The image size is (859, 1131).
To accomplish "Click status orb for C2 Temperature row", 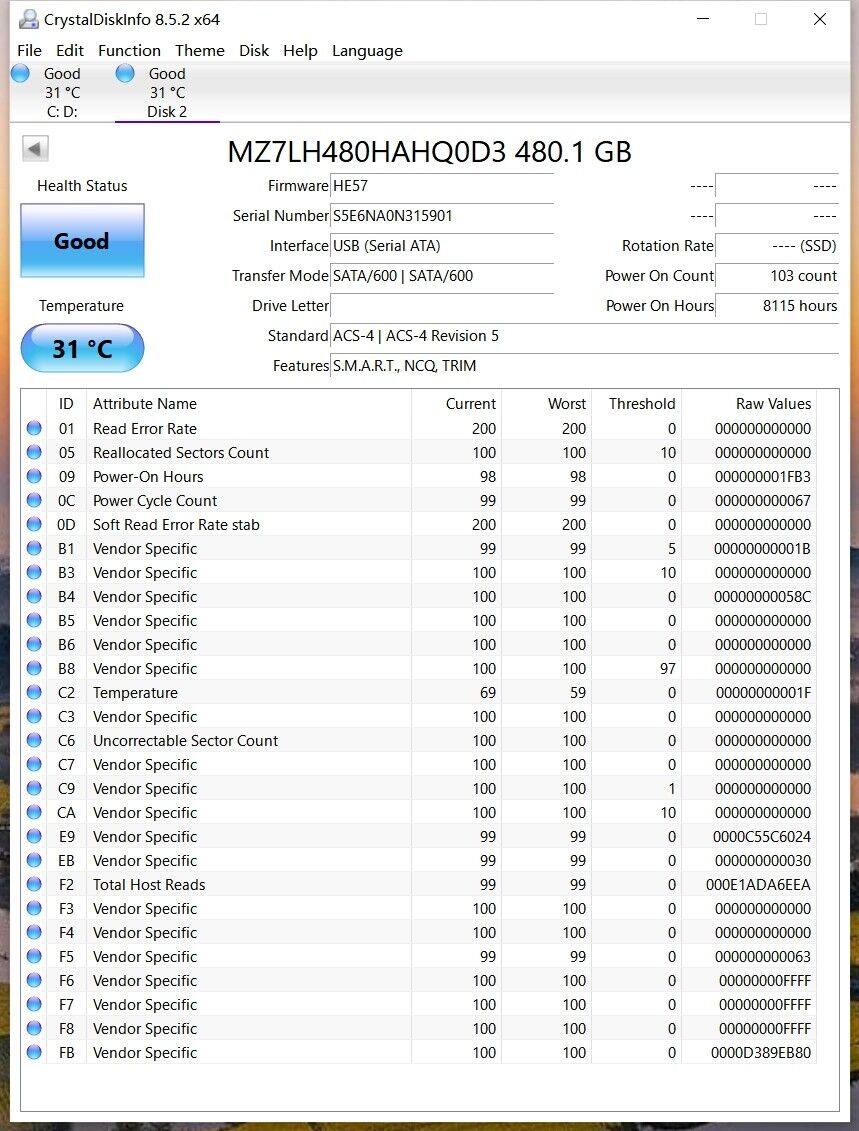I will tap(34, 692).
